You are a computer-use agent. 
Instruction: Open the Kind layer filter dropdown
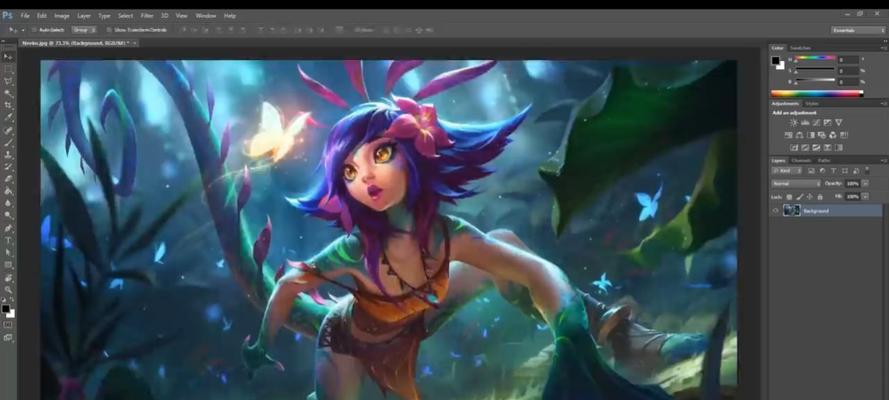coord(786,171)
